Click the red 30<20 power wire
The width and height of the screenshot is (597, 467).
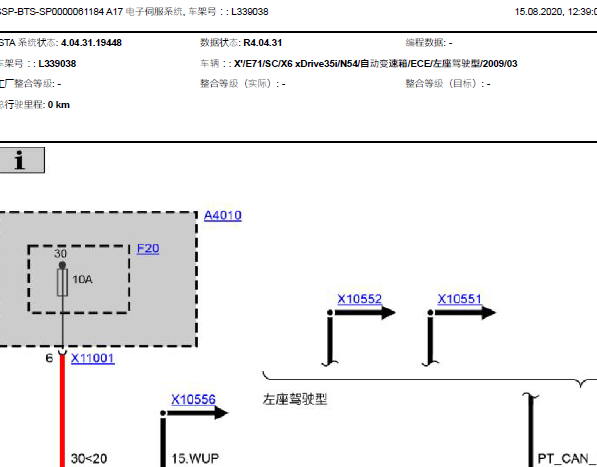click(62, 411)
